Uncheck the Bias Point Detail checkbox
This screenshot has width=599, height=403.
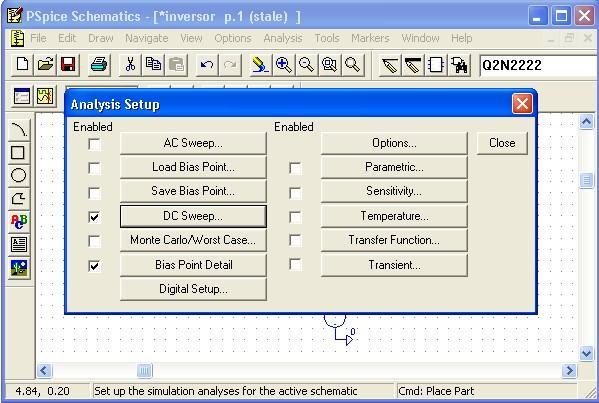94,265
